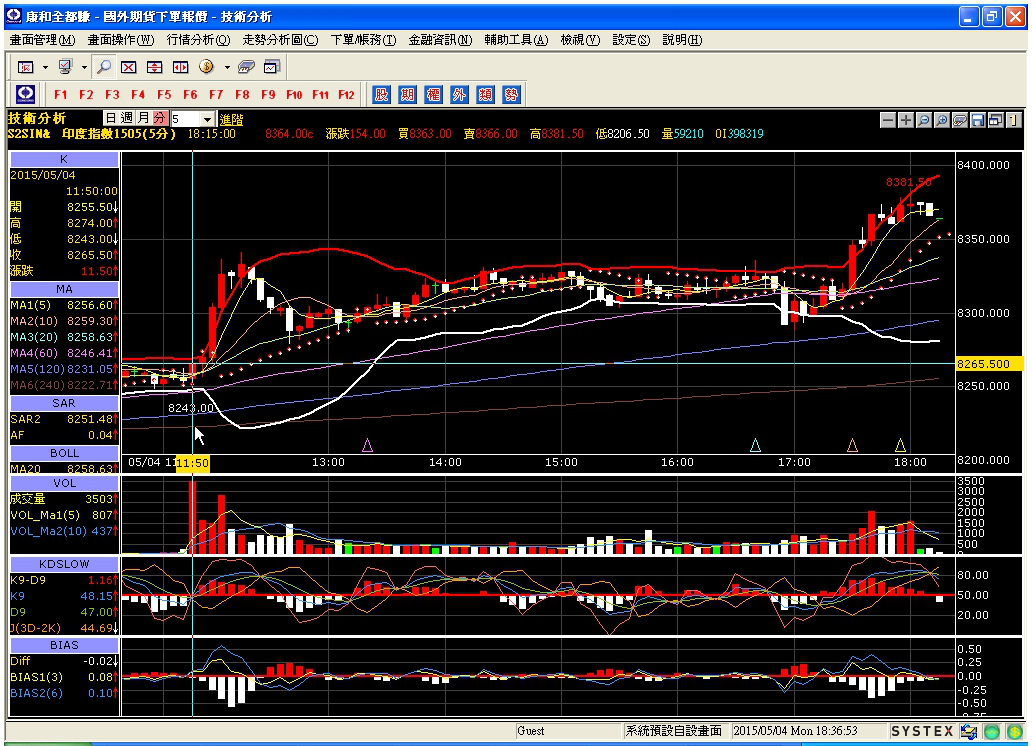Select the 月 monthly period toggle
1032x746 pixels.
click(143, 118)
